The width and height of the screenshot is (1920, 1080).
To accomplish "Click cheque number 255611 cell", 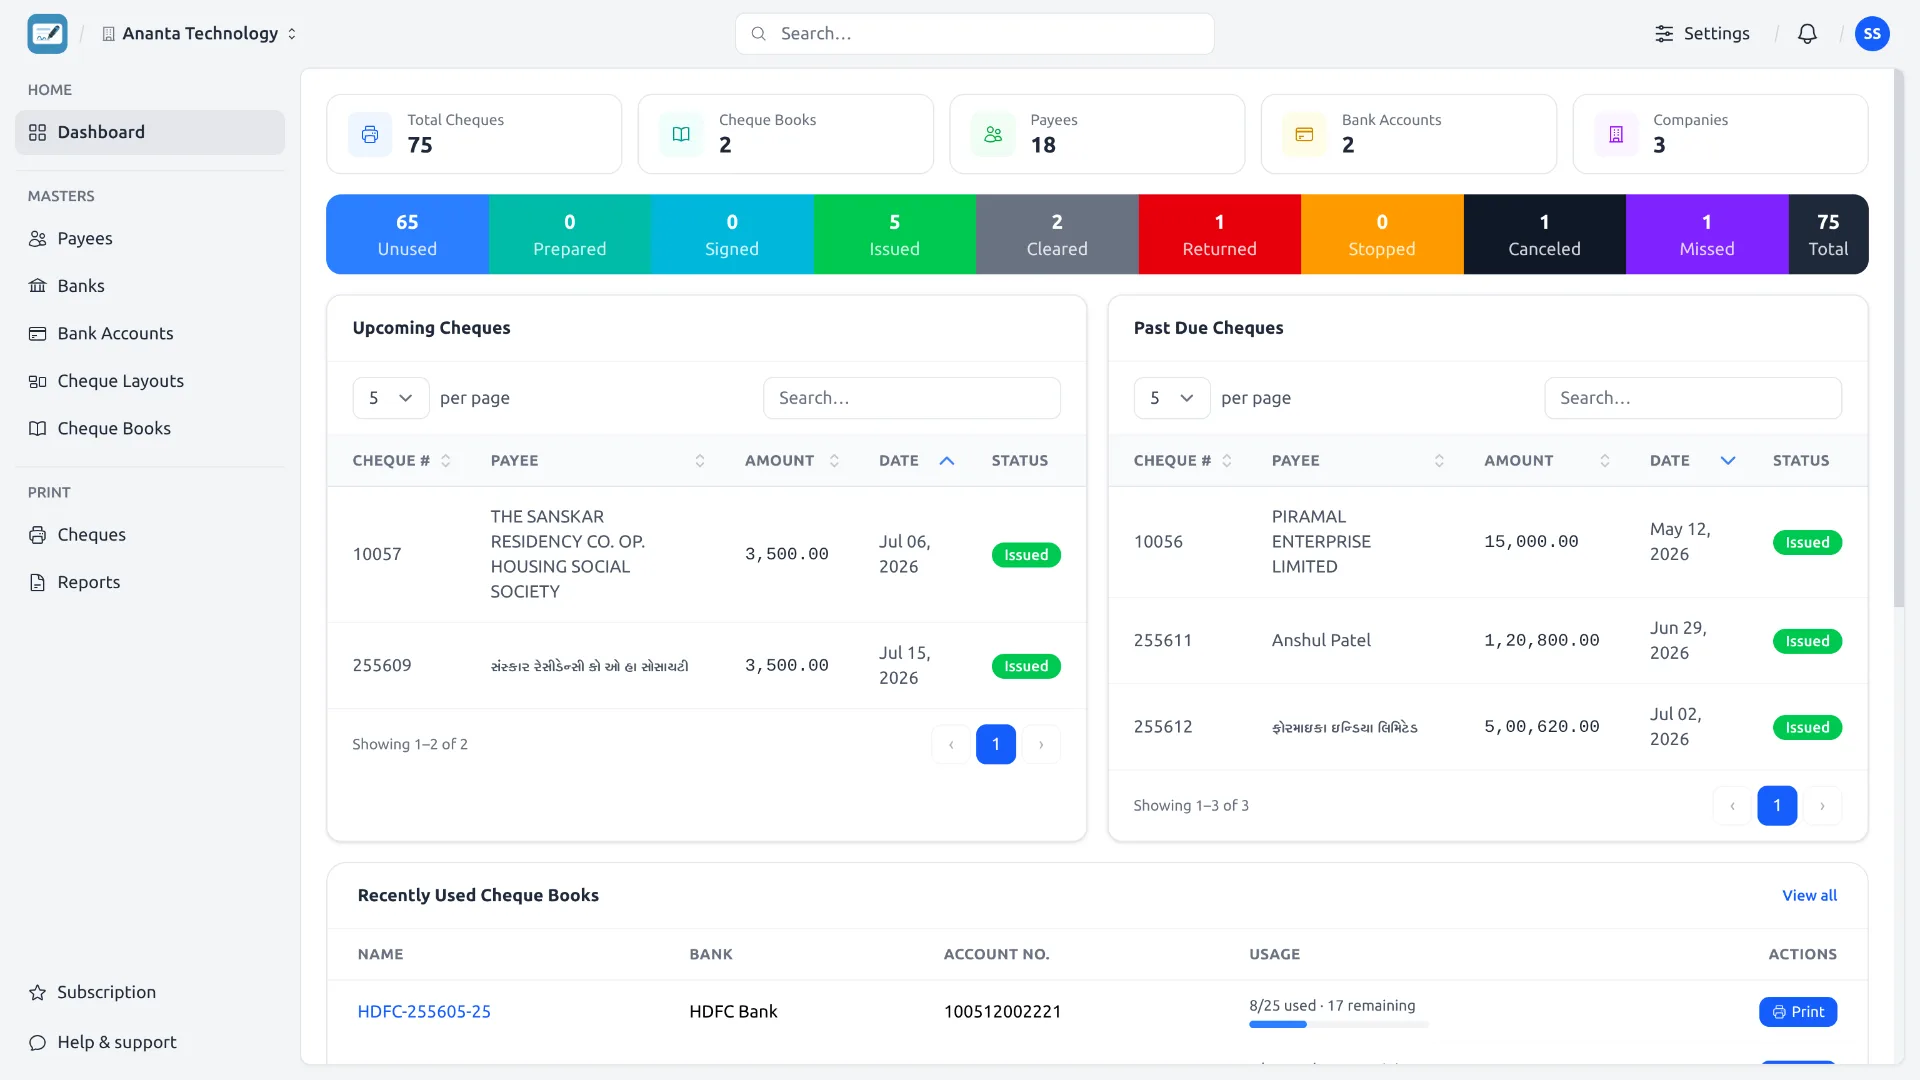I will (x=1163, y=641).
